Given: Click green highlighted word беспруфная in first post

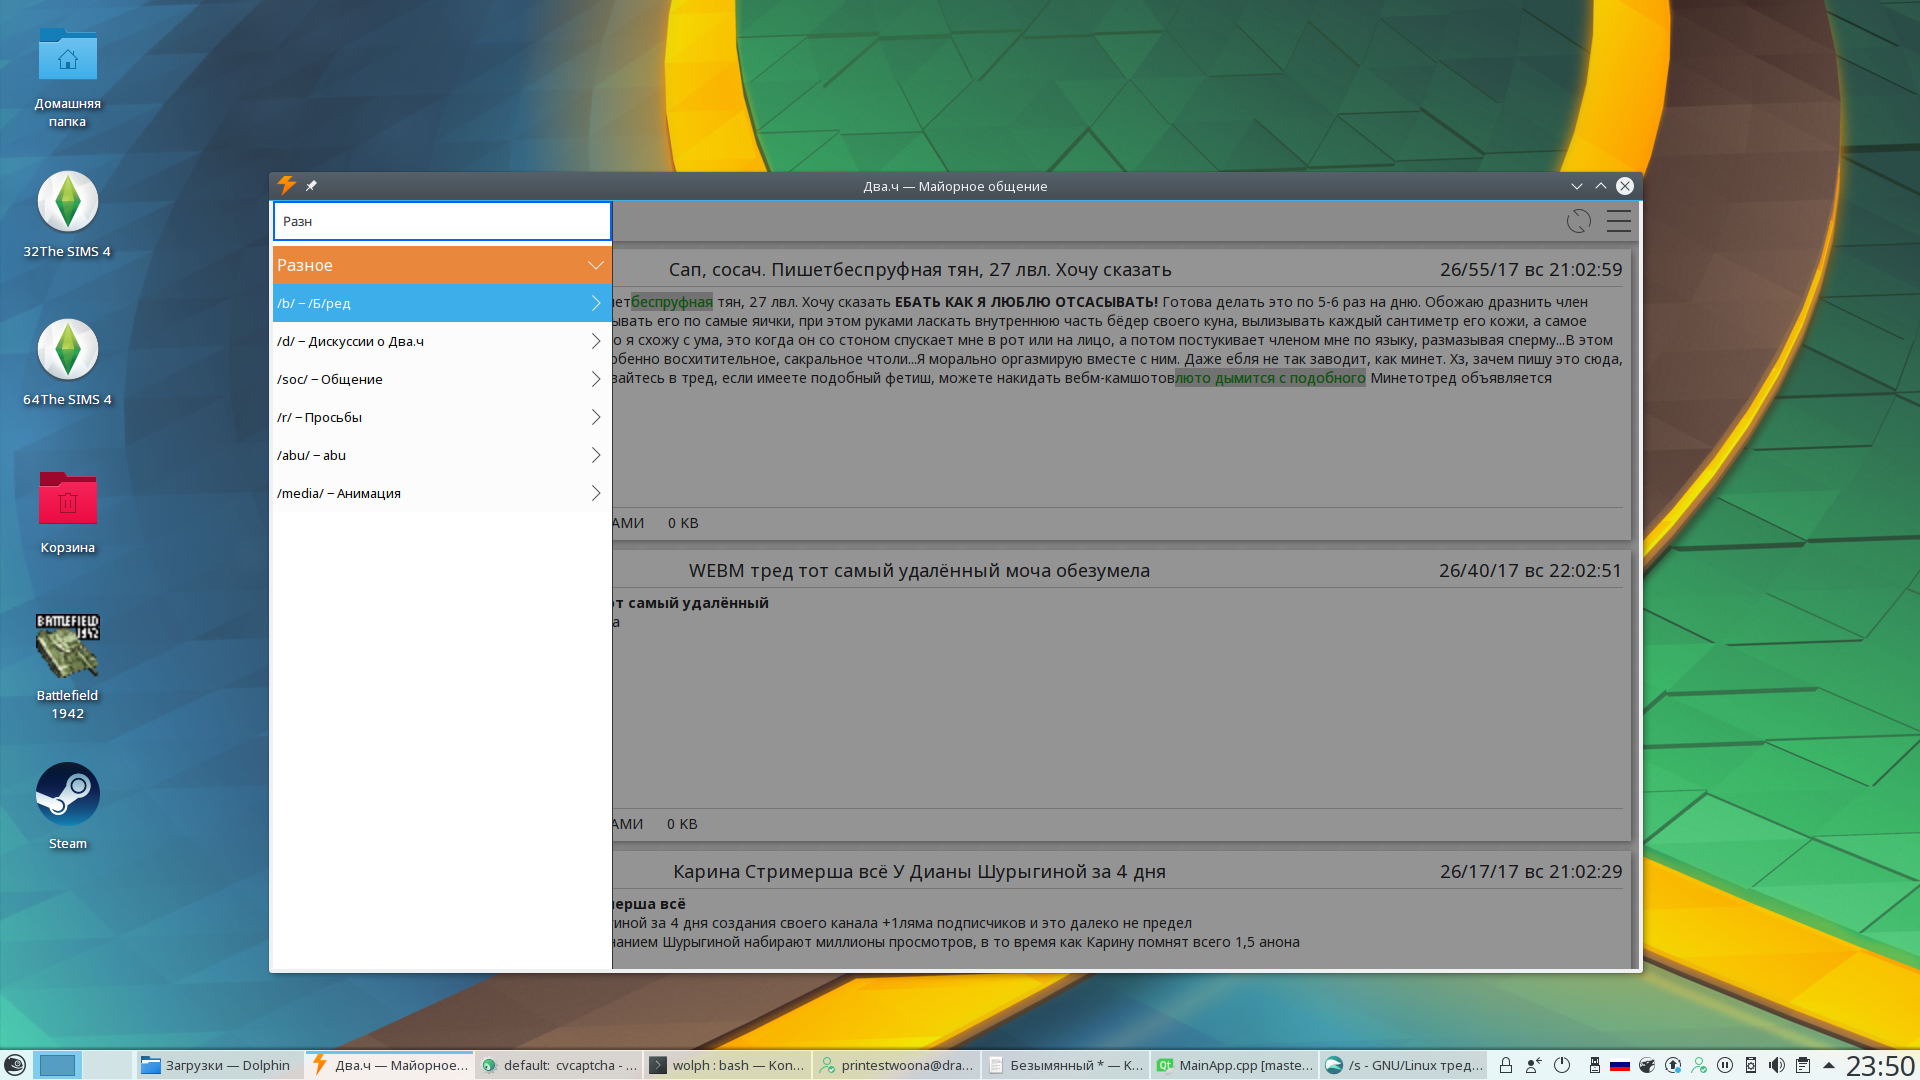Looking at the screenshot, I should click(x=672, y=302).
